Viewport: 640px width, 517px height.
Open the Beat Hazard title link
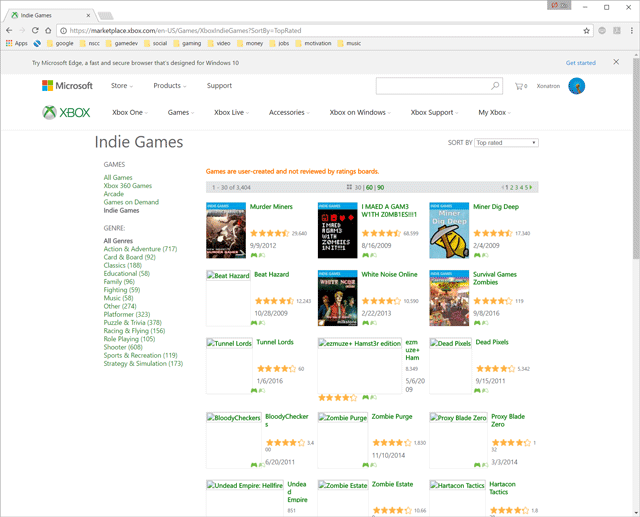(272, 274)
